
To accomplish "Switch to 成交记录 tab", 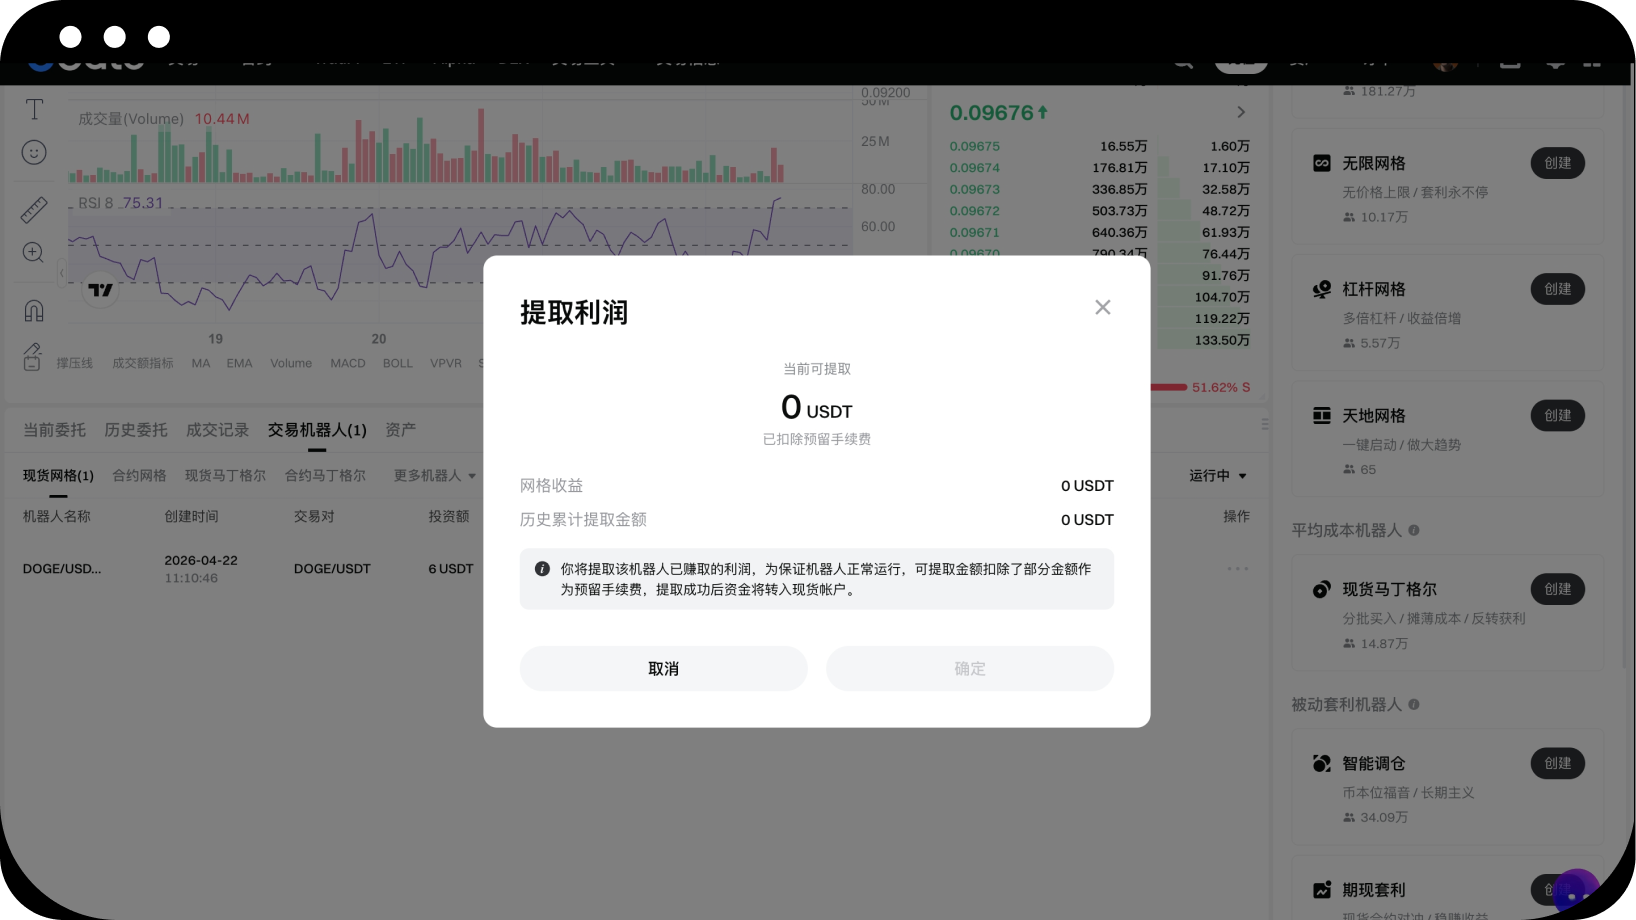I will pyautogui.click(x=217, y=430).
